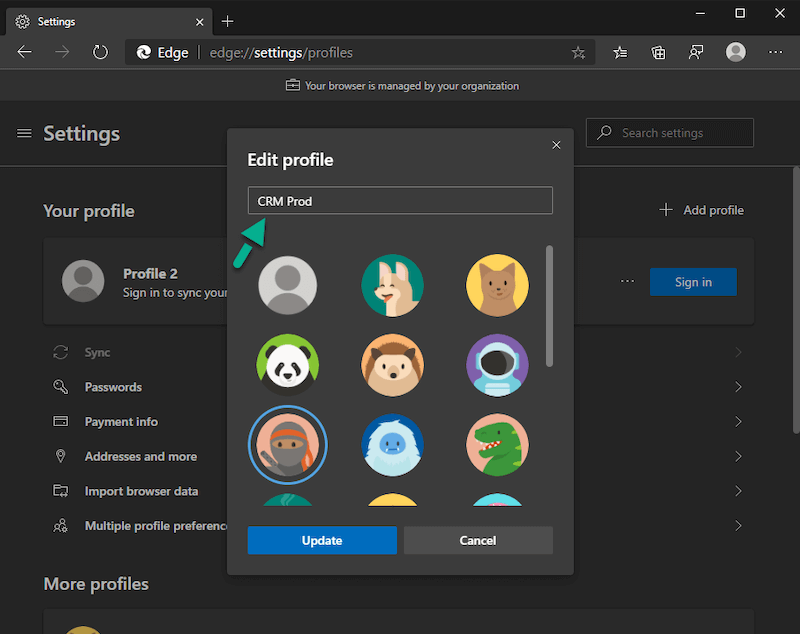Open the settings navigation hamburger menu

(x=24, y=133)
